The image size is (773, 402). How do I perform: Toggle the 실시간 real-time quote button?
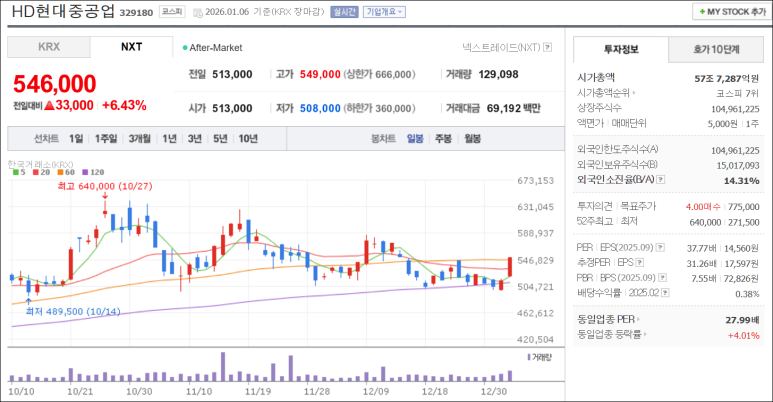click(343, 12)
